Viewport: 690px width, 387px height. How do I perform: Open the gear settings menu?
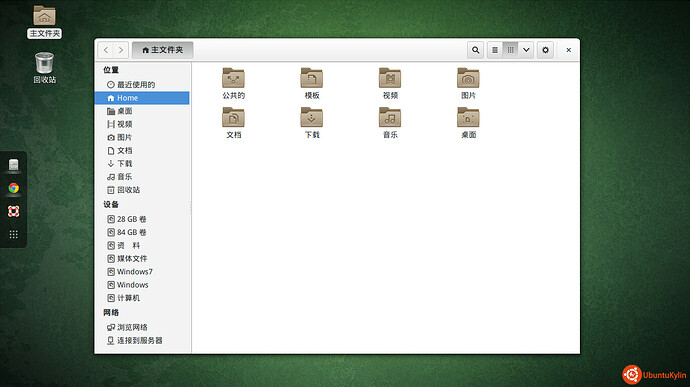(545, 50)
